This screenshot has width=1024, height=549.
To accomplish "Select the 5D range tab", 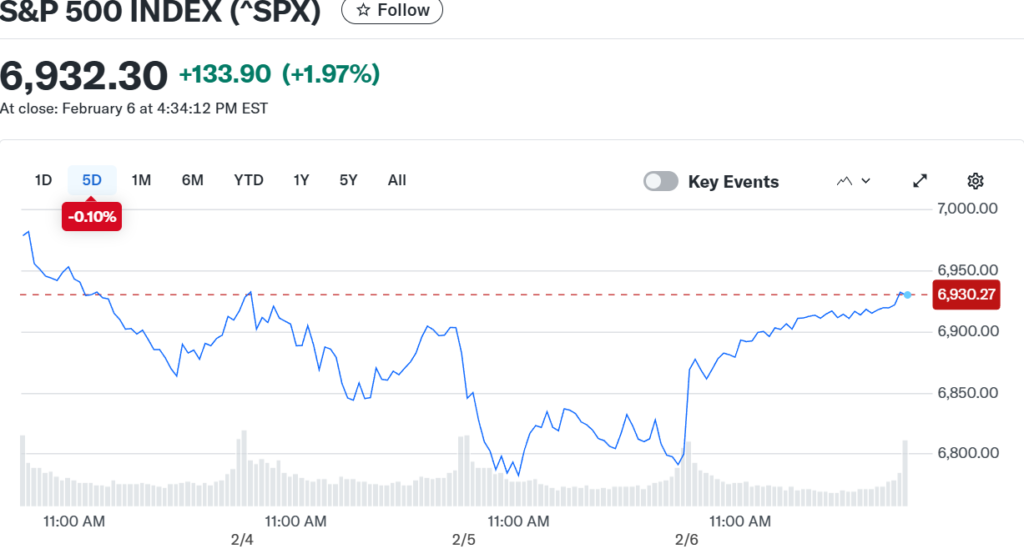I will click(92, 180).
